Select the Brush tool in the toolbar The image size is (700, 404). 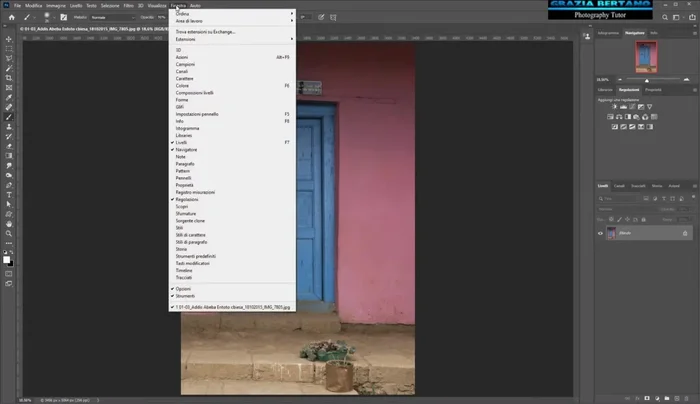pos(9,117)
